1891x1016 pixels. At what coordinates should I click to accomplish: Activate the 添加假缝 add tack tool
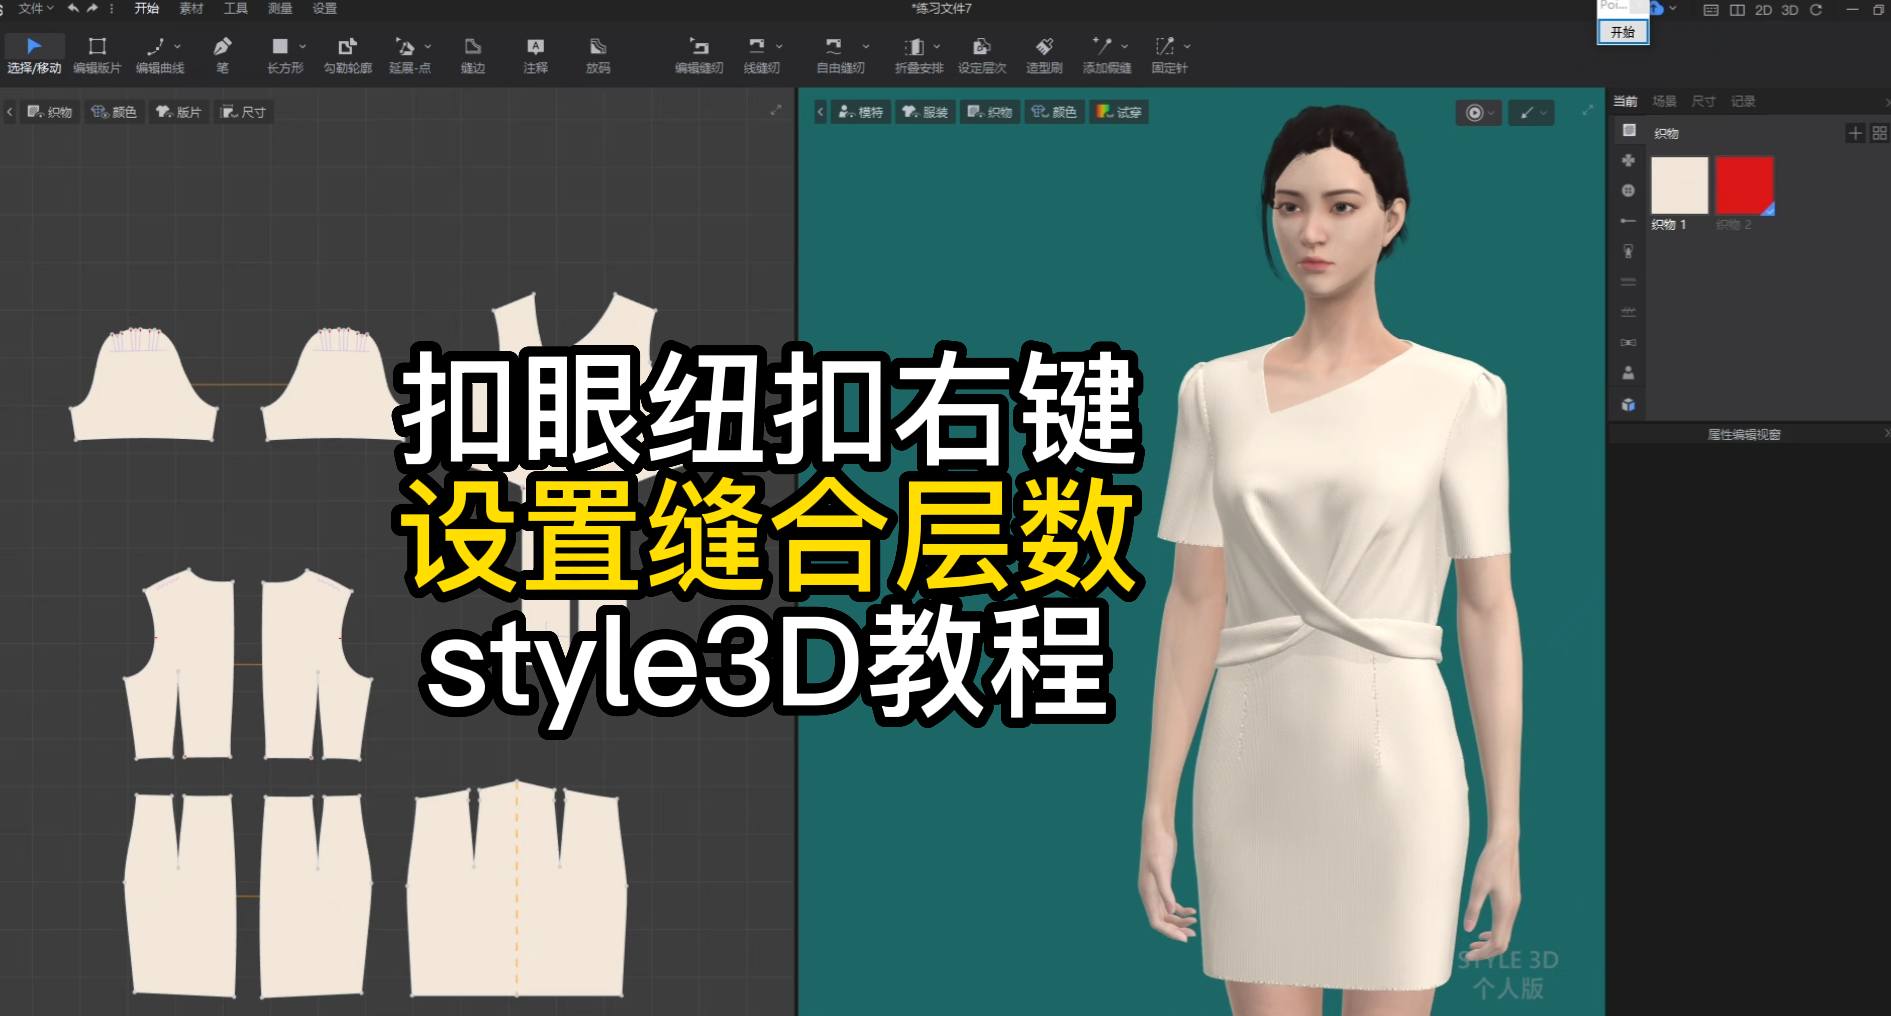pyautogui.click(x=1107, y=55)
